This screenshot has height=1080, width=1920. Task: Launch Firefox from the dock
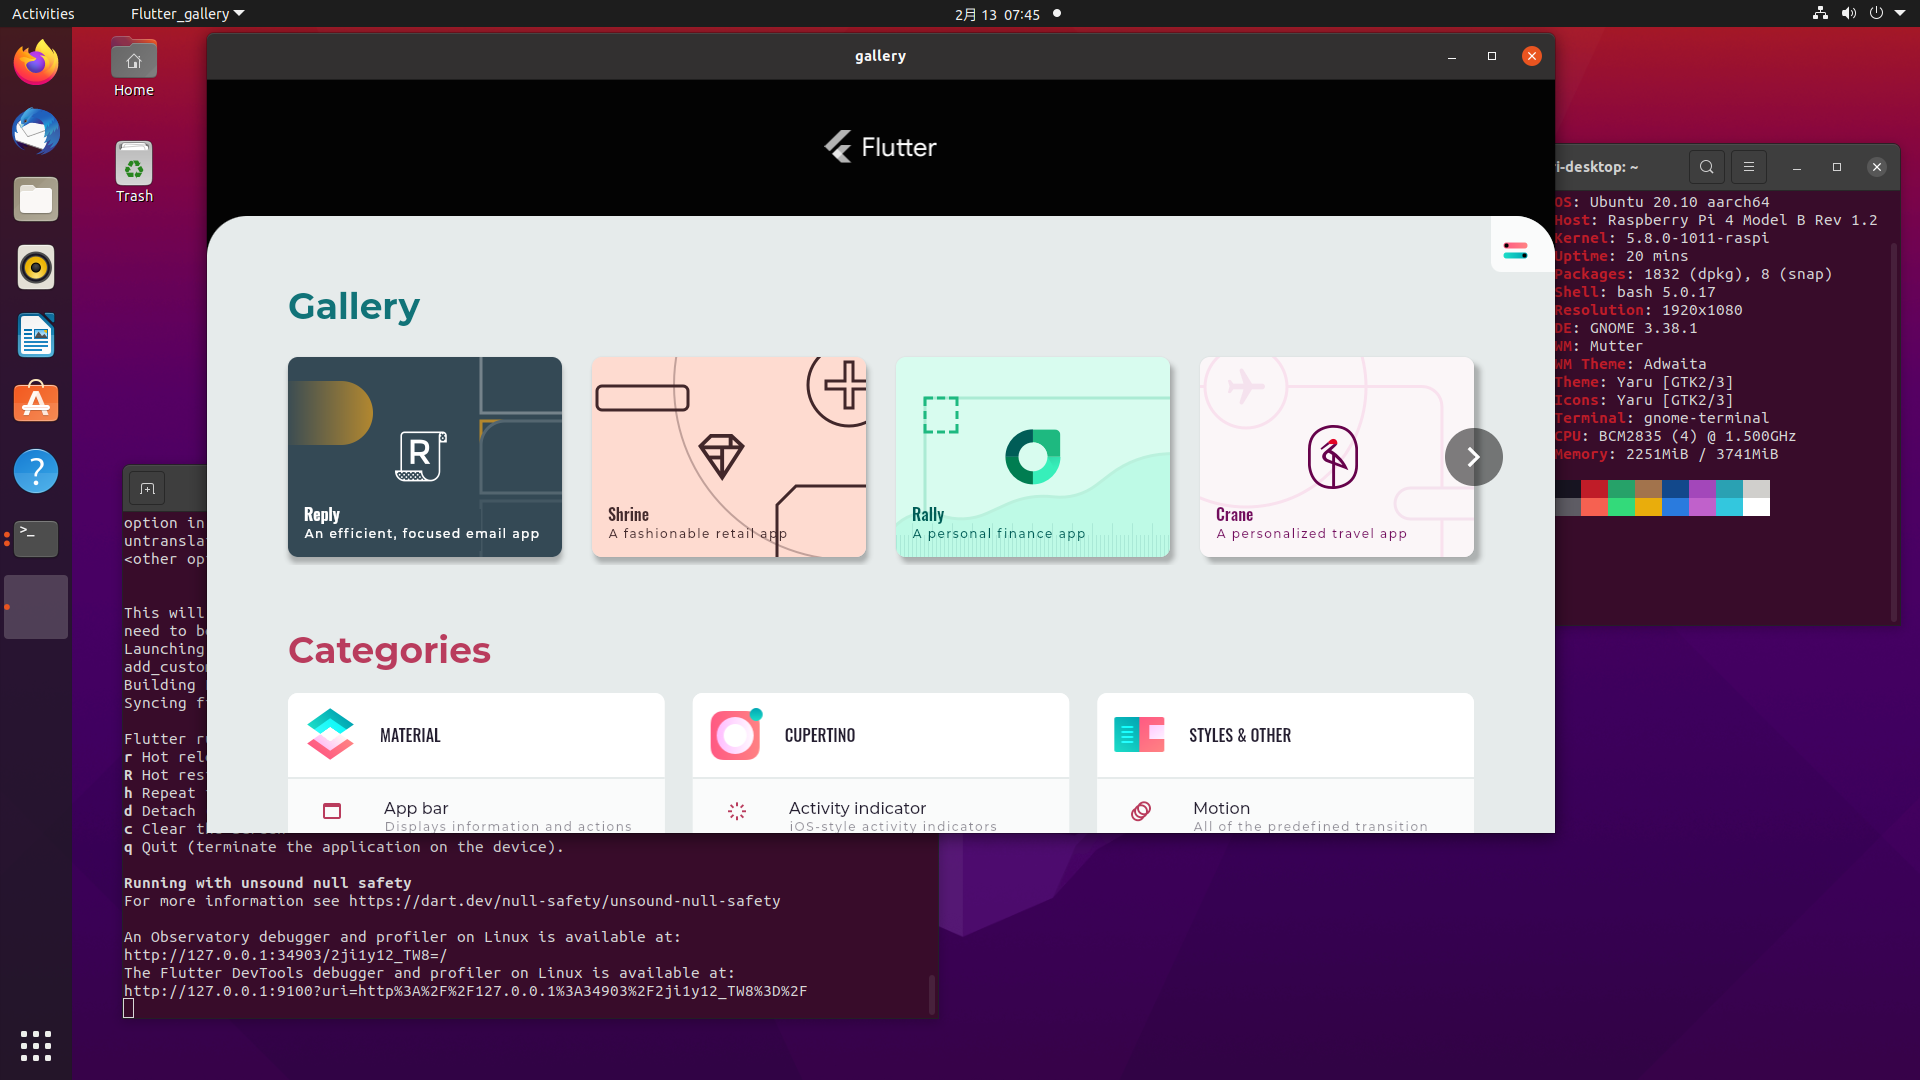pyautogui.click(x=35, y=62)
